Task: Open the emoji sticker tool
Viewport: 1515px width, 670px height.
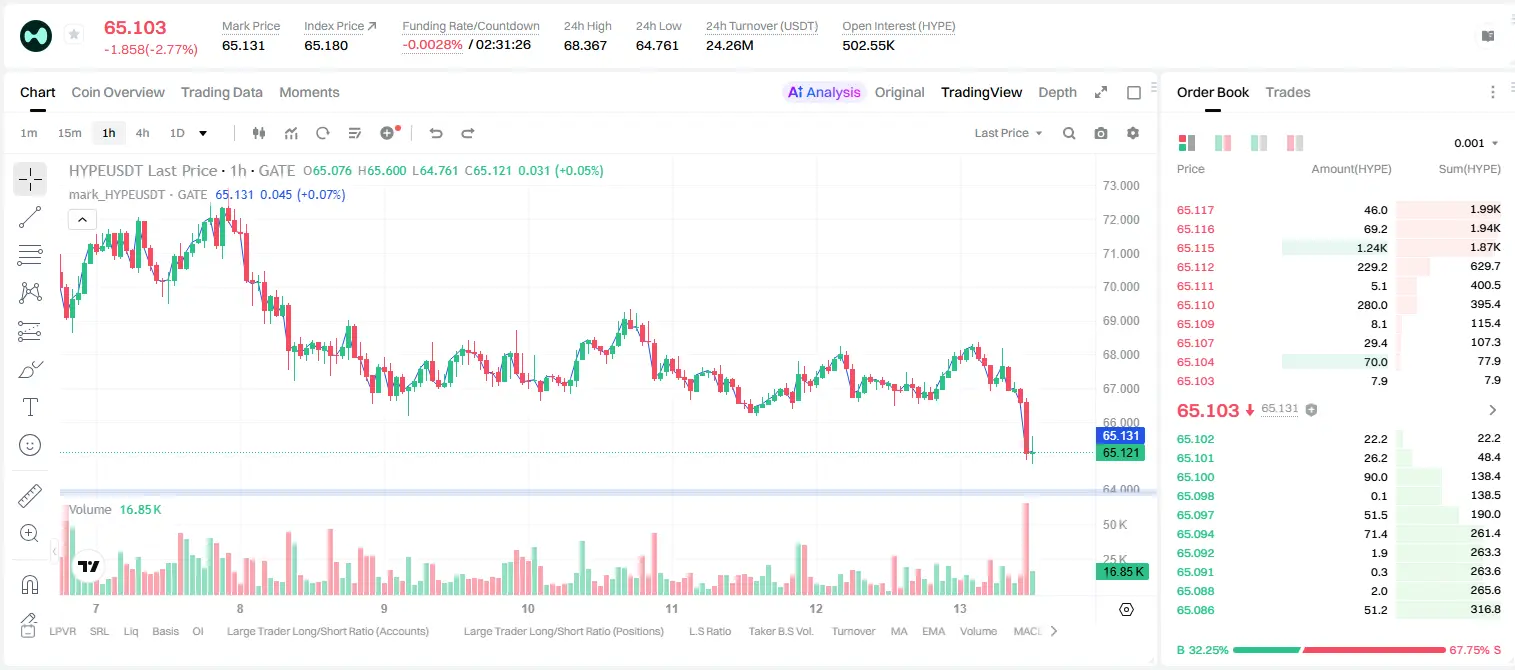Action: [30, 445]
